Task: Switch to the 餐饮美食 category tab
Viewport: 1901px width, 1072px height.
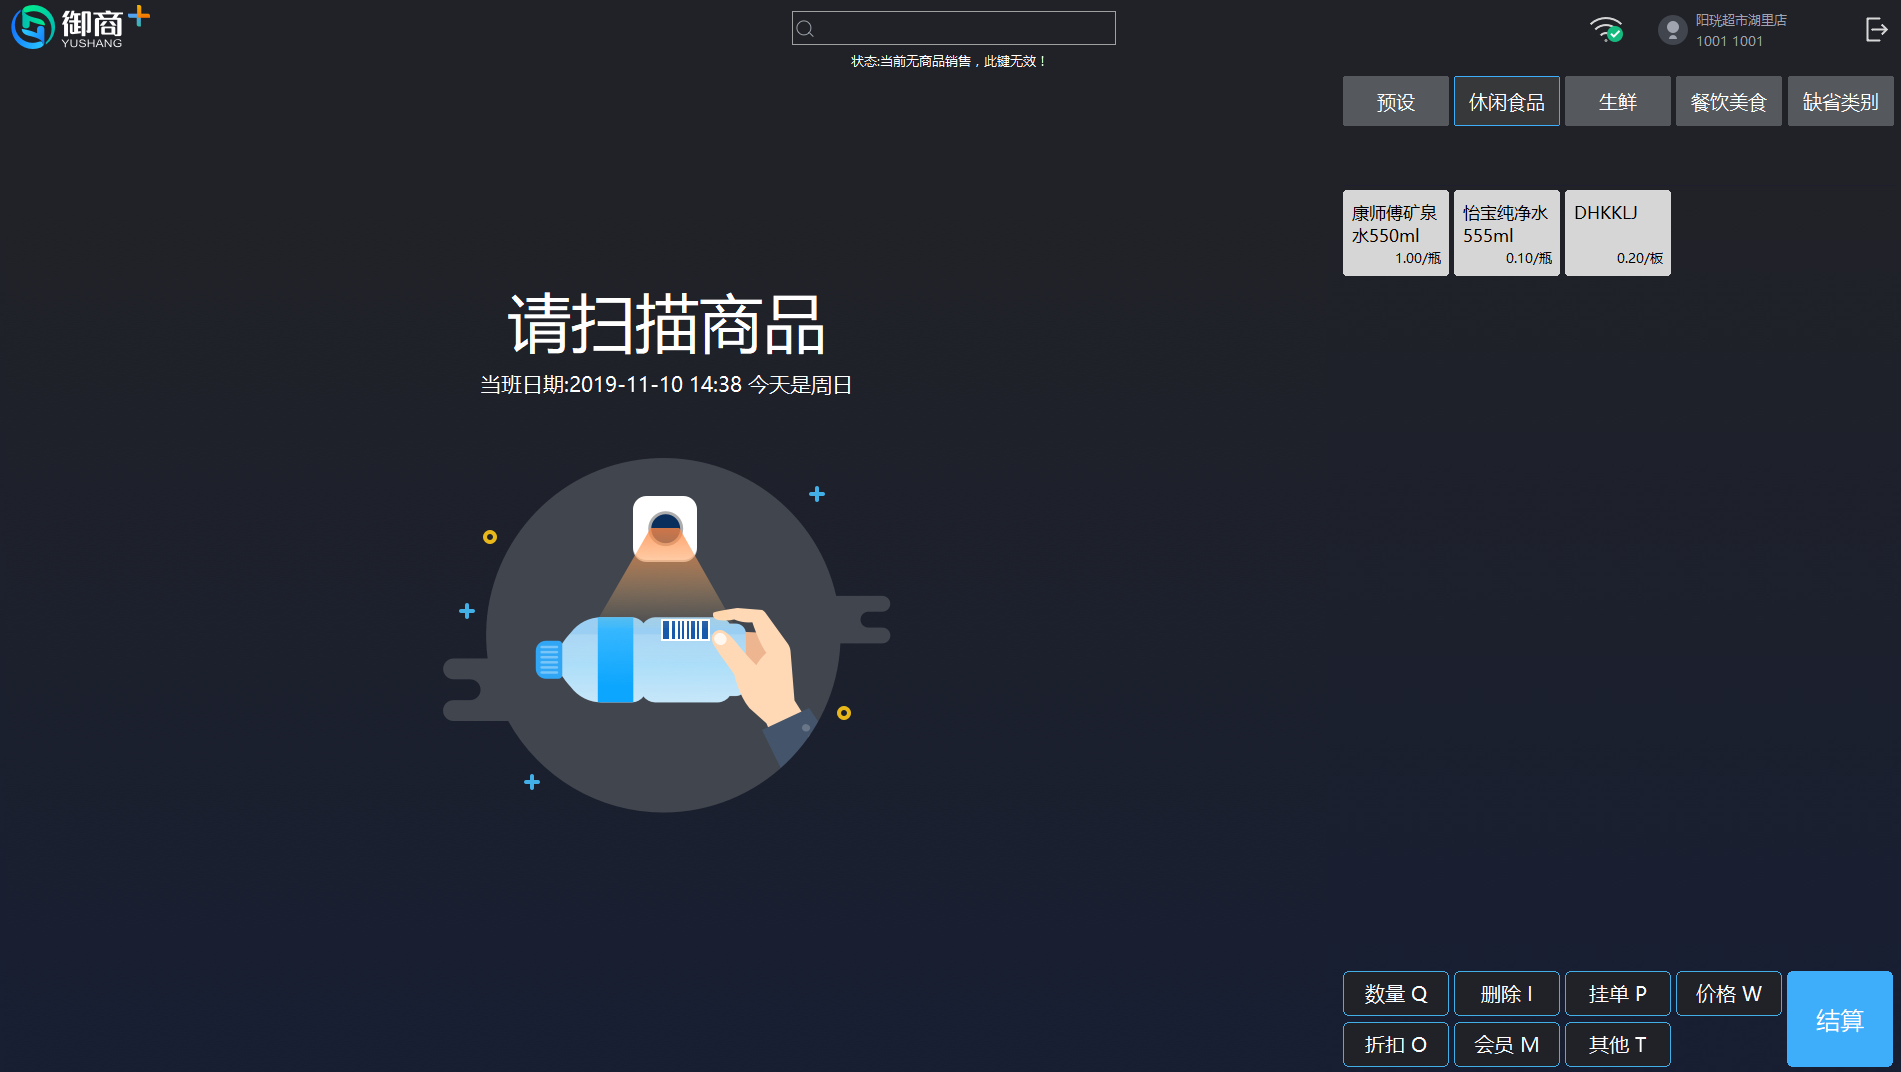Action: click(1728, 100)
